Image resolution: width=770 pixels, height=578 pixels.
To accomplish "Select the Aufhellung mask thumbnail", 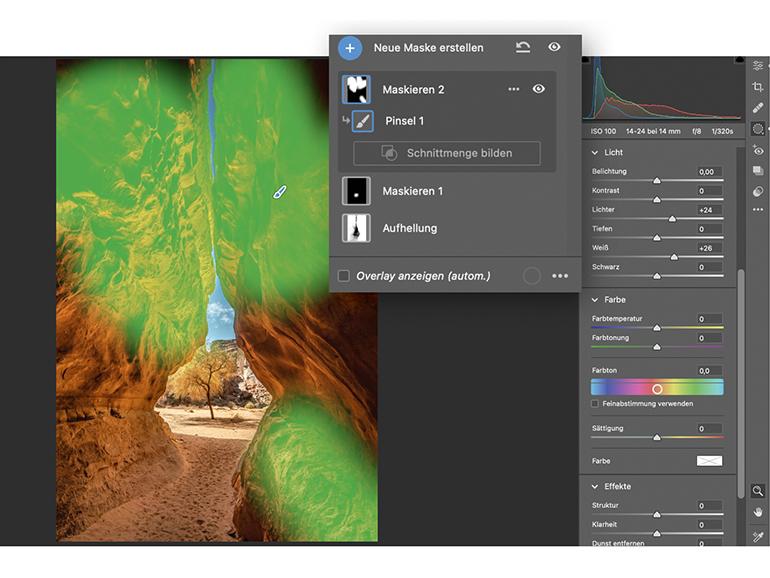I will point(356,228).
